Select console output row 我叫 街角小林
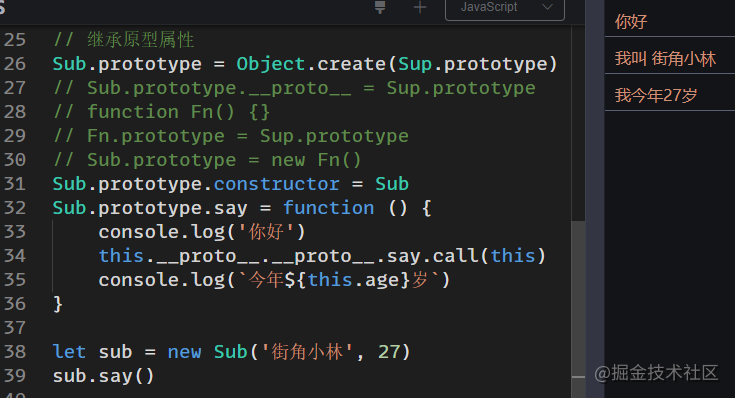The height and width of the screenshot is (398, 735). (670, 59)
